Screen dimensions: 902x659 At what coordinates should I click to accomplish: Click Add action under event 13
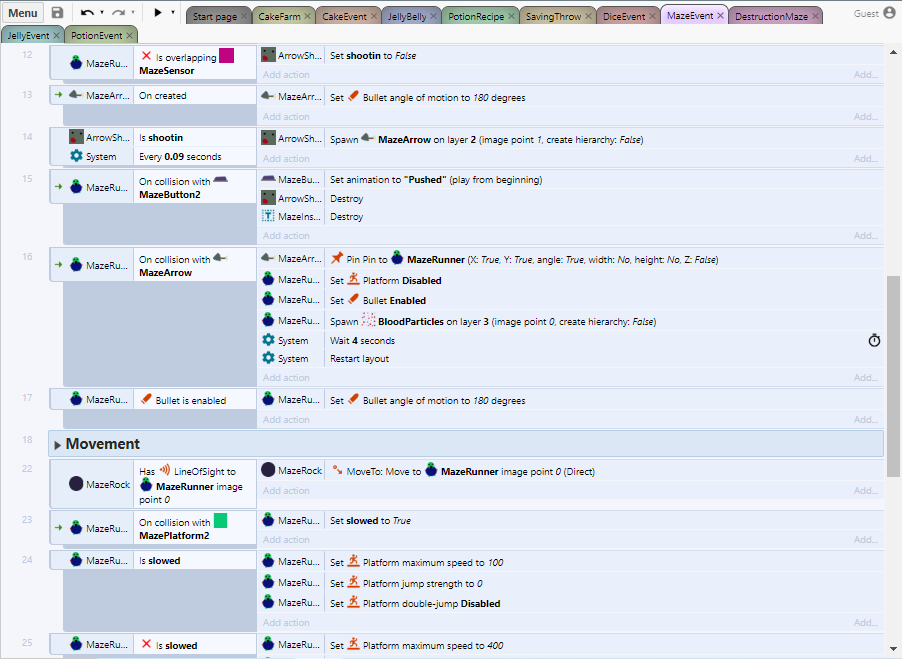coord(286,117)
